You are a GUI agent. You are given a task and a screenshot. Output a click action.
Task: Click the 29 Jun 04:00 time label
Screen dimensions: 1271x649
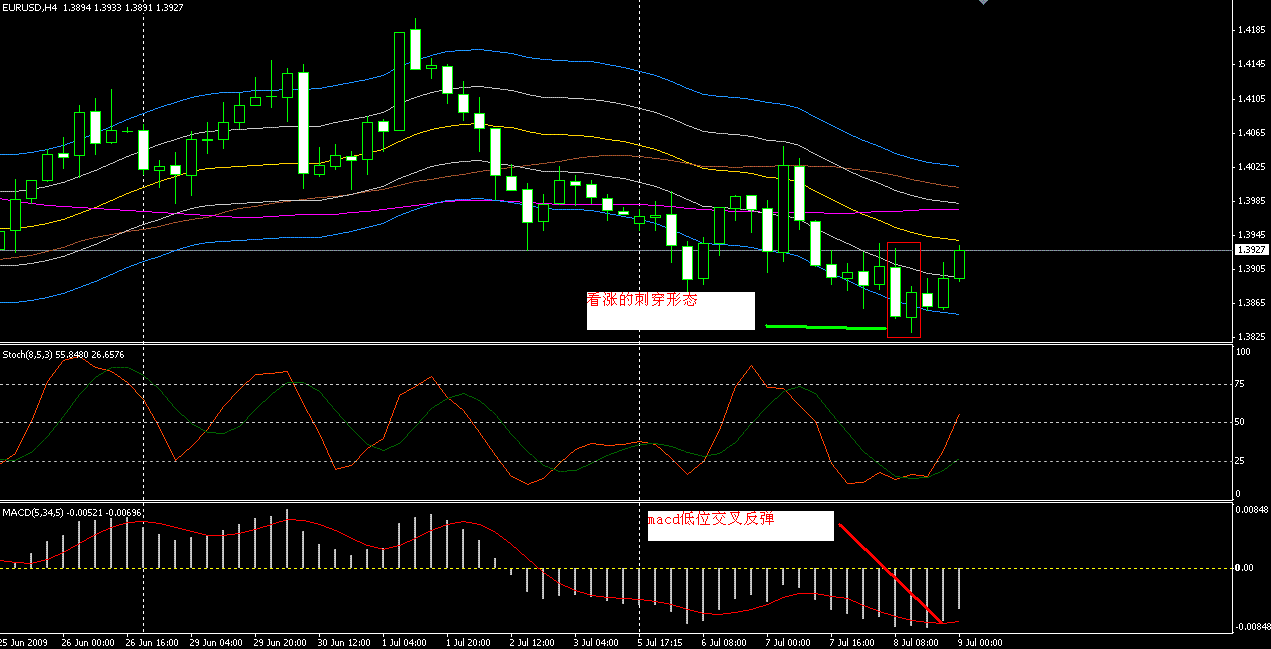[216, 642]
